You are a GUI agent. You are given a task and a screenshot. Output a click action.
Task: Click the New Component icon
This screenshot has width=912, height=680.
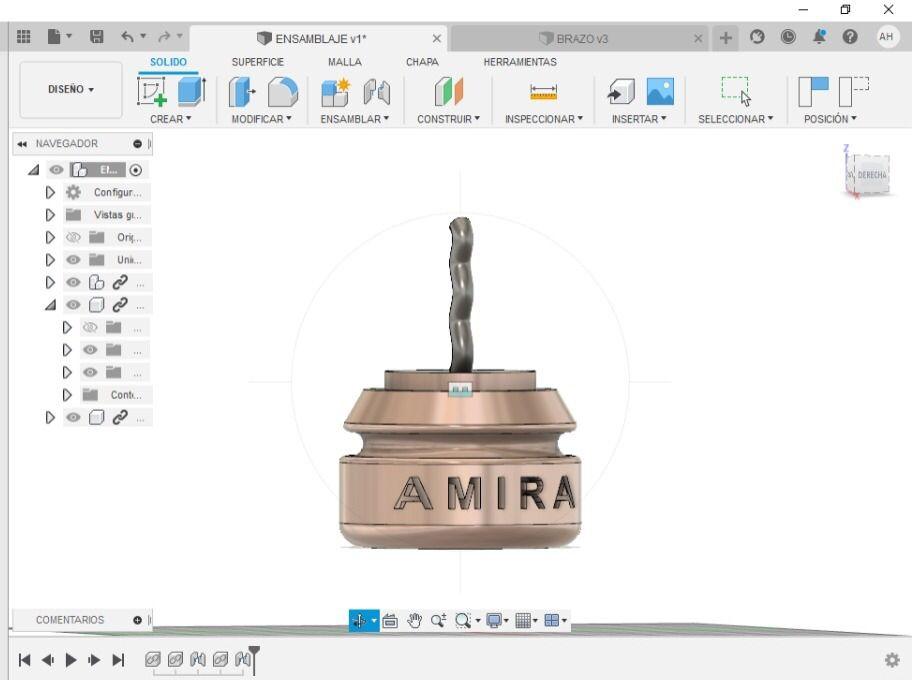[x=335, y=92]
